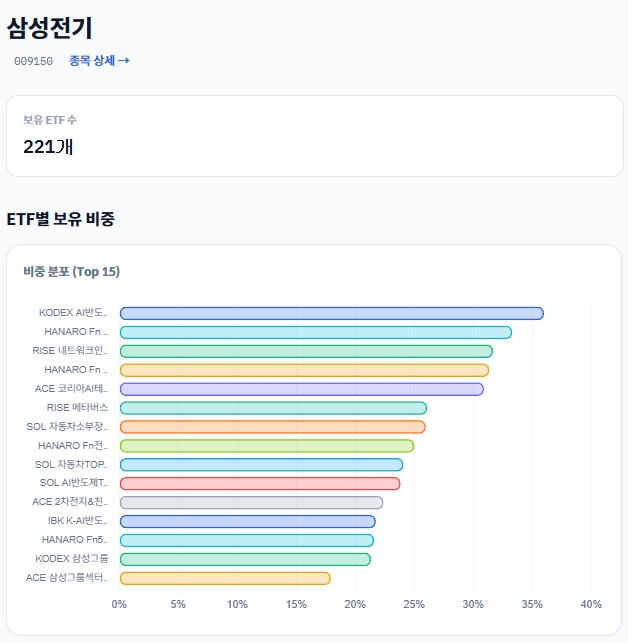
Task: Select the KODEX AI반도.. blue bar
Action: [x=332, y=314]
